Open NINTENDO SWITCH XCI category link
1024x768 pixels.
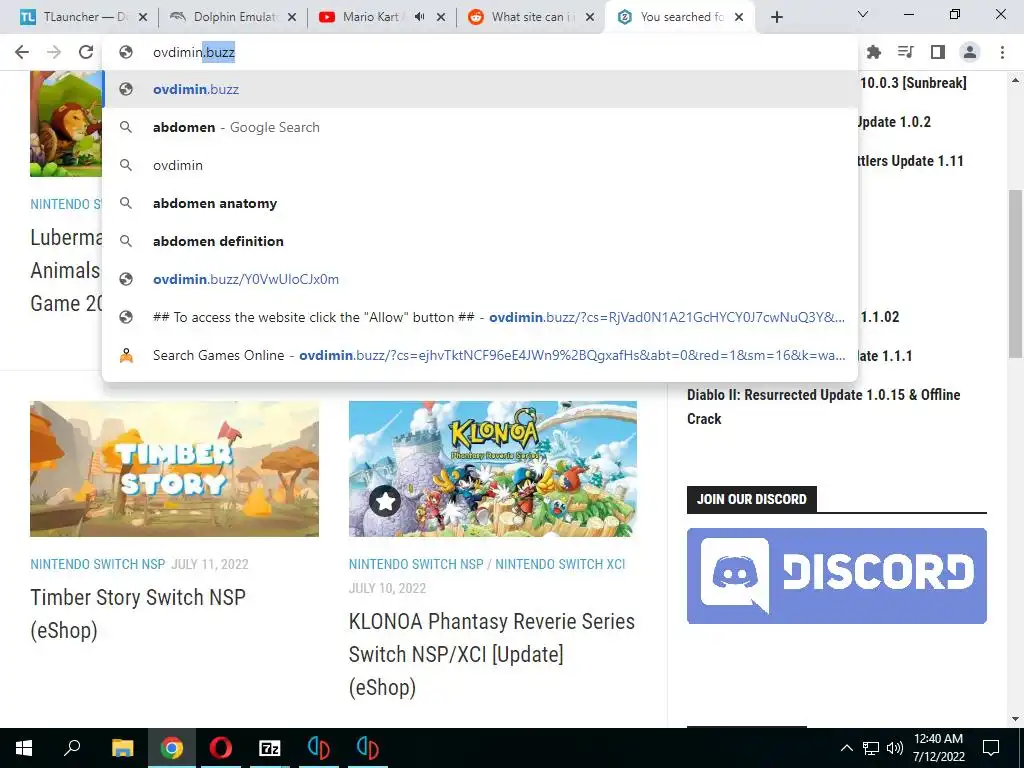[560, 564]
